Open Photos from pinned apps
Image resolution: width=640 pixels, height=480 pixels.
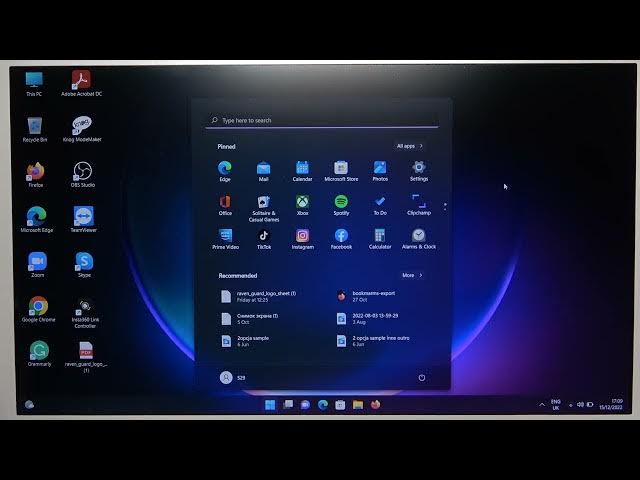(380, 171)
